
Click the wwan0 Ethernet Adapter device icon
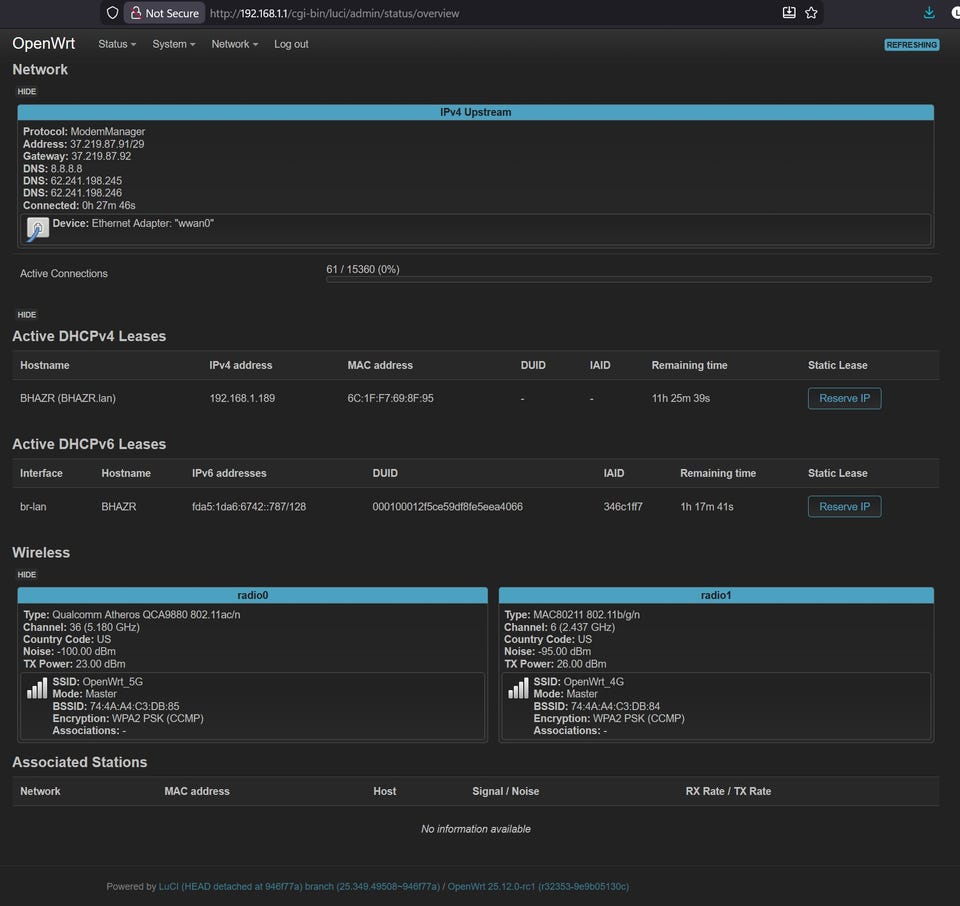37,229
